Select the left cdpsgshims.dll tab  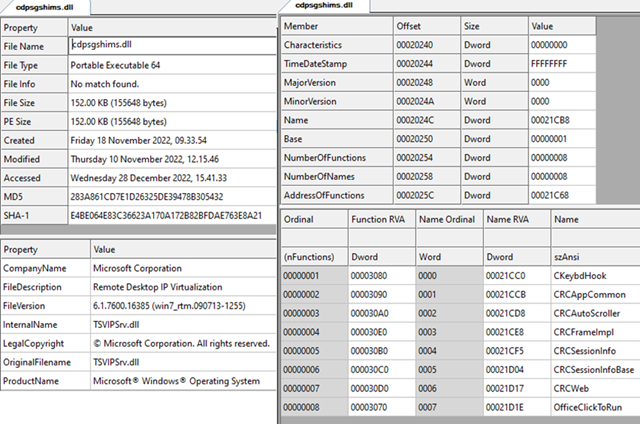[44, 7]
